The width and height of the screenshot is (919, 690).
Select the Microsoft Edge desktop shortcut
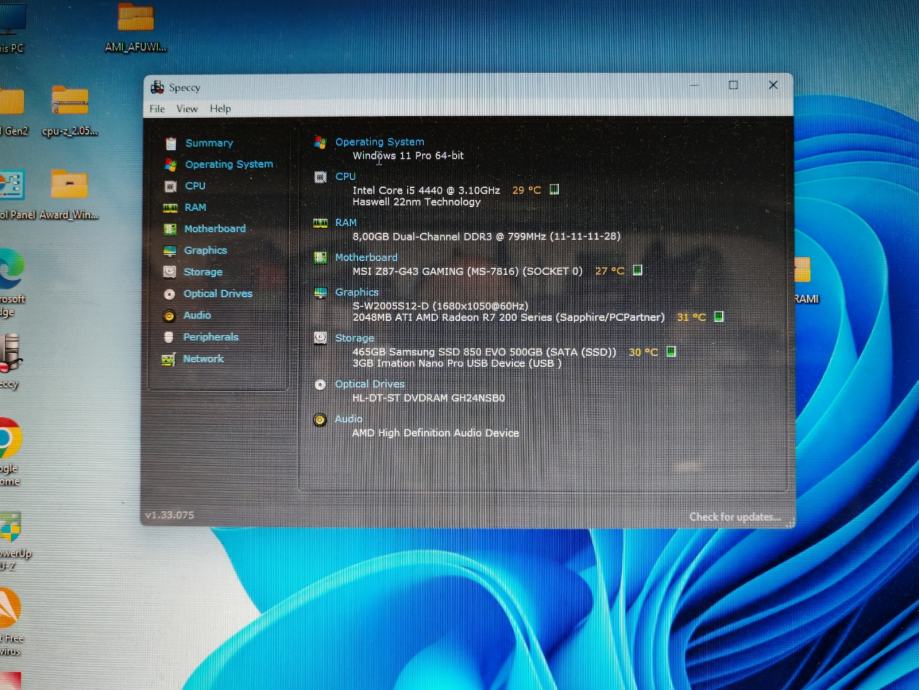coord(12,284)
